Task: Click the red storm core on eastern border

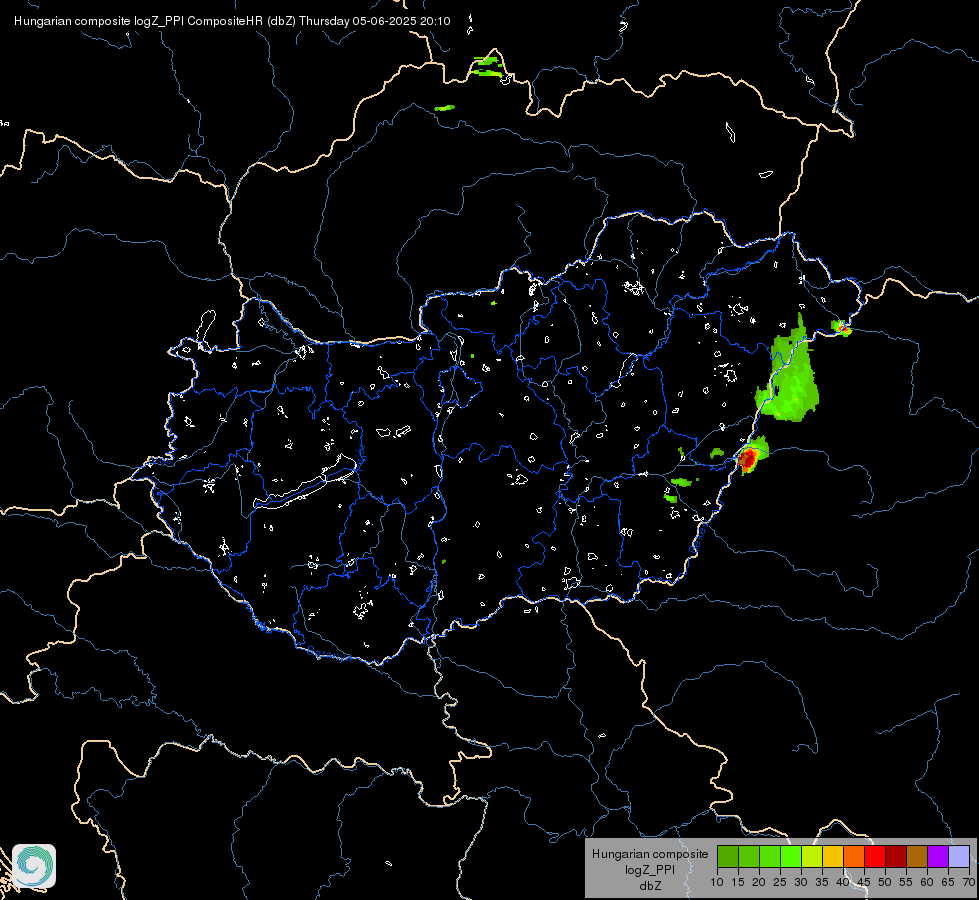Action: (x=747, y=459)
